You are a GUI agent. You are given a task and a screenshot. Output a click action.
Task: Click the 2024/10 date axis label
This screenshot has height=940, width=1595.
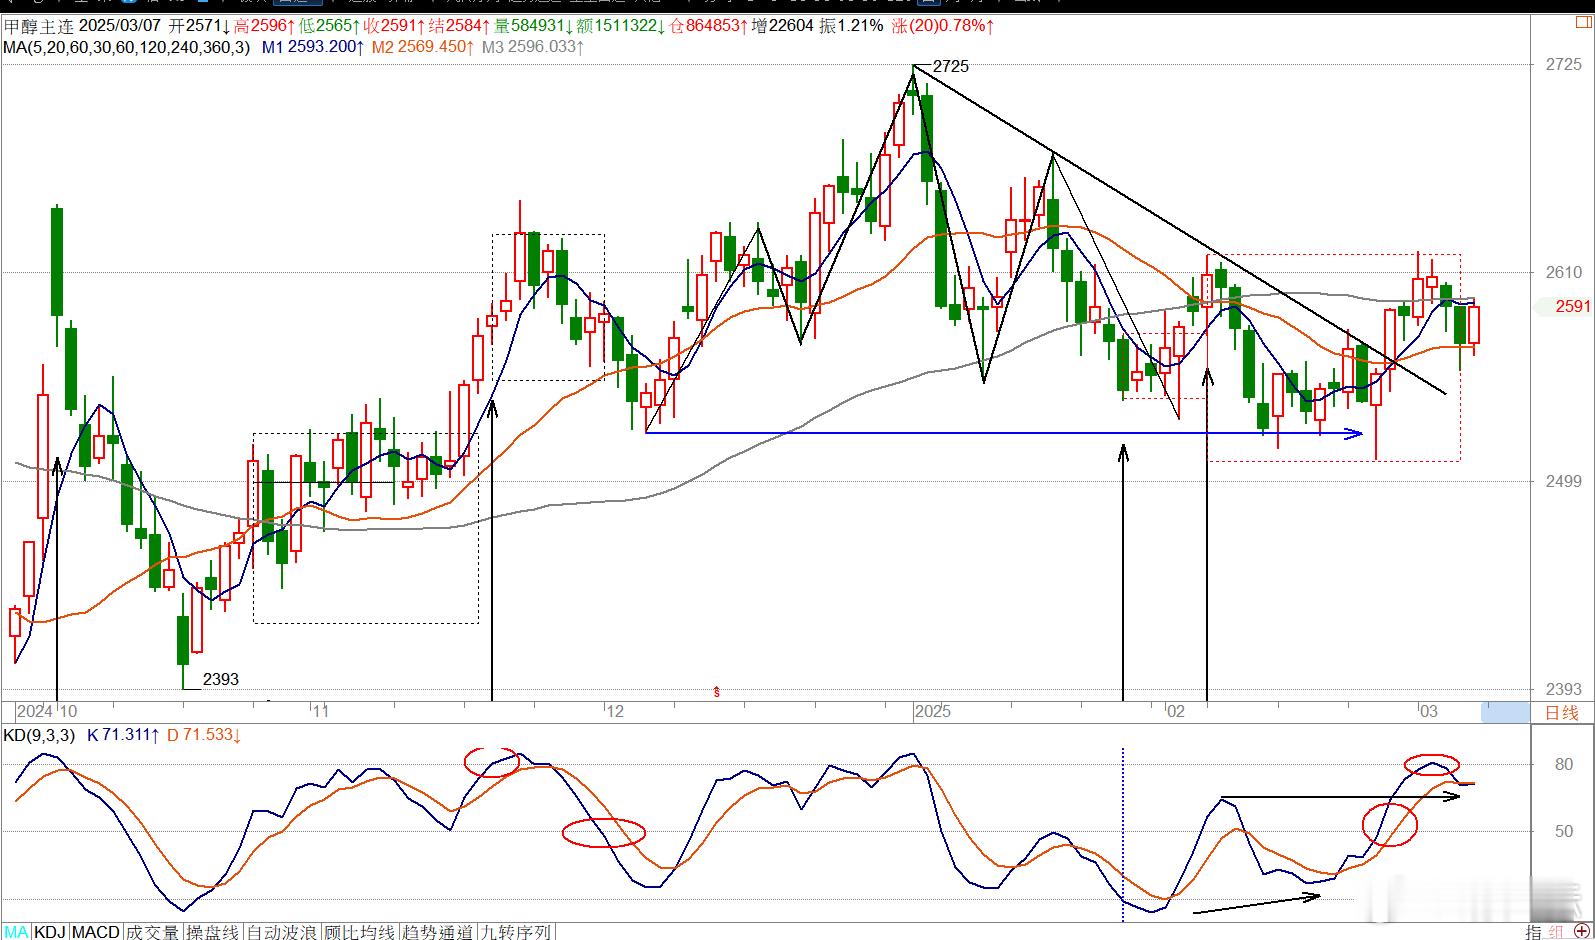47,711
